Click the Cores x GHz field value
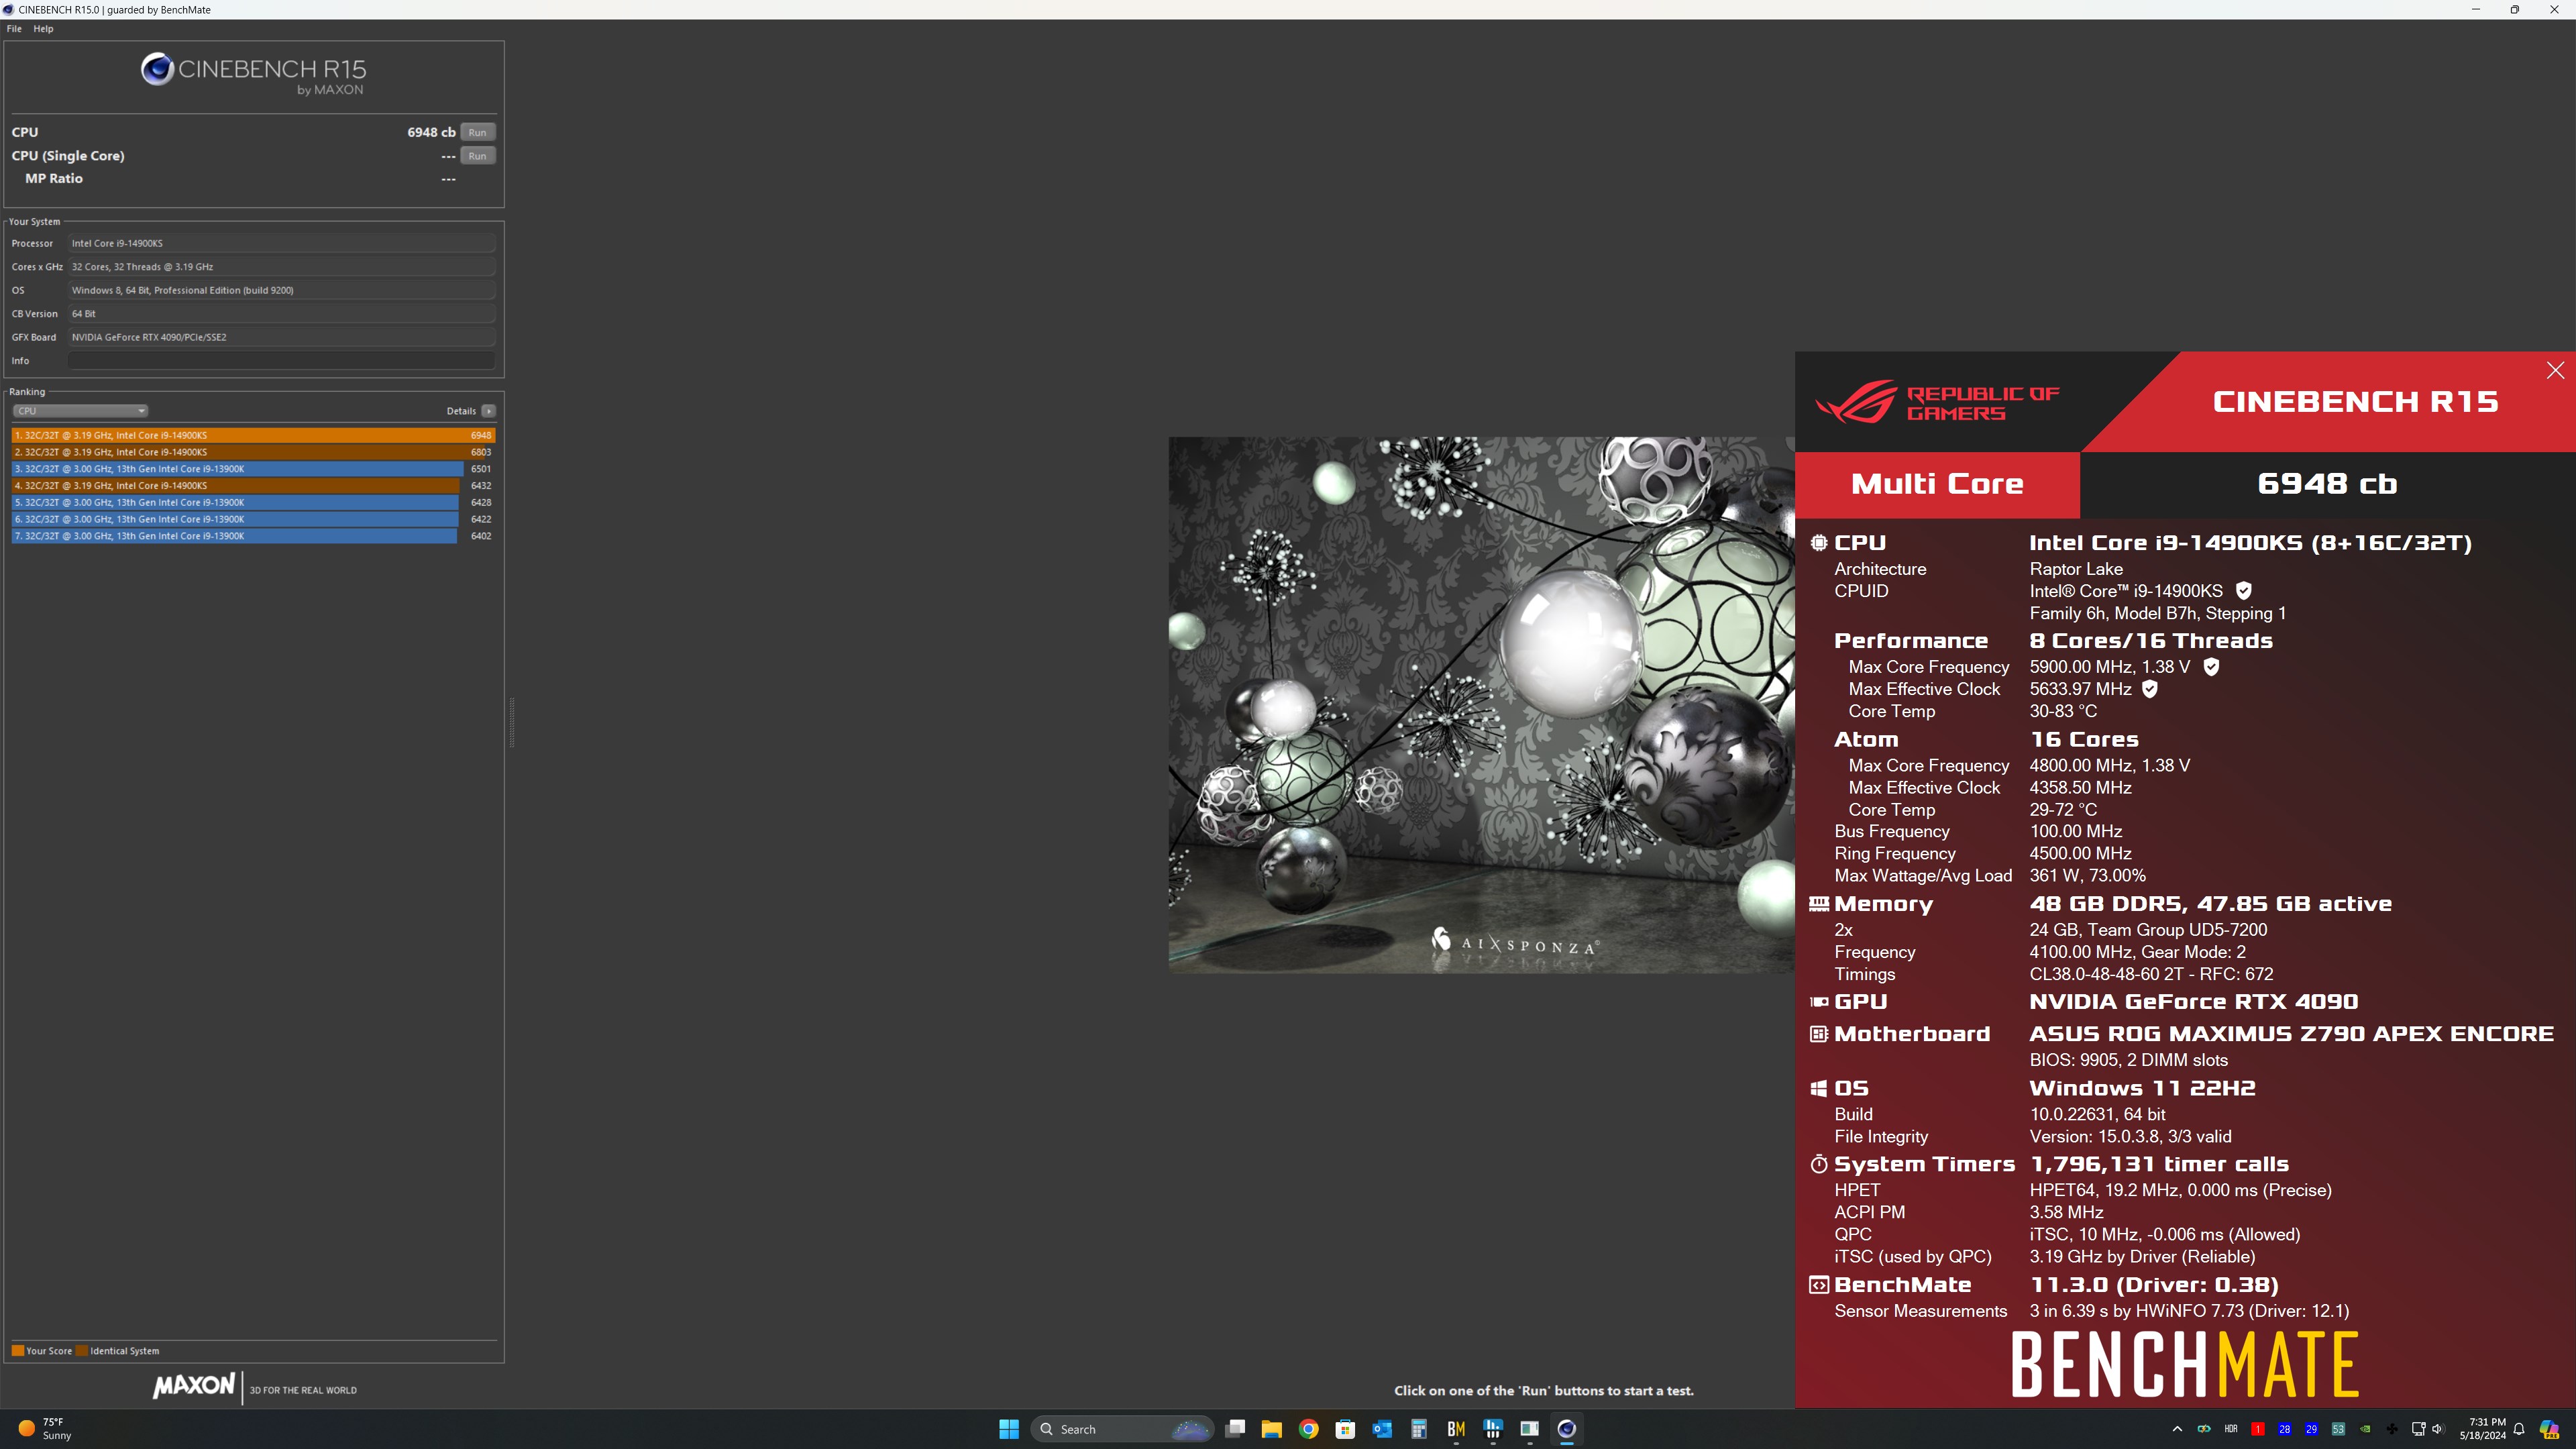2576x1449 pixels. click(281, 267)
